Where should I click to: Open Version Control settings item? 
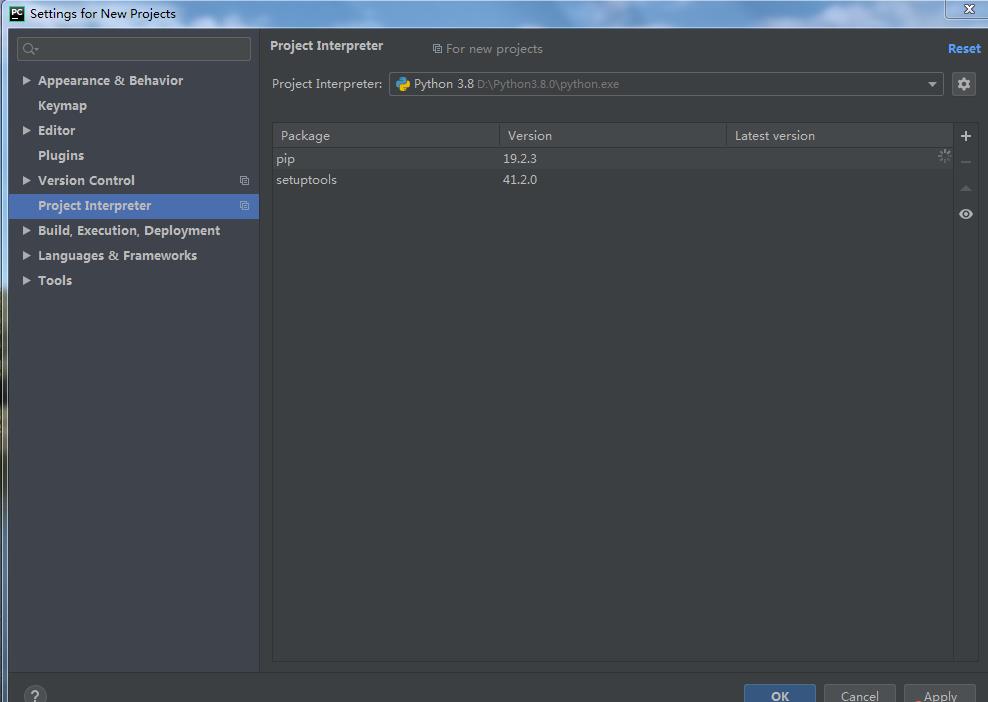86,180
